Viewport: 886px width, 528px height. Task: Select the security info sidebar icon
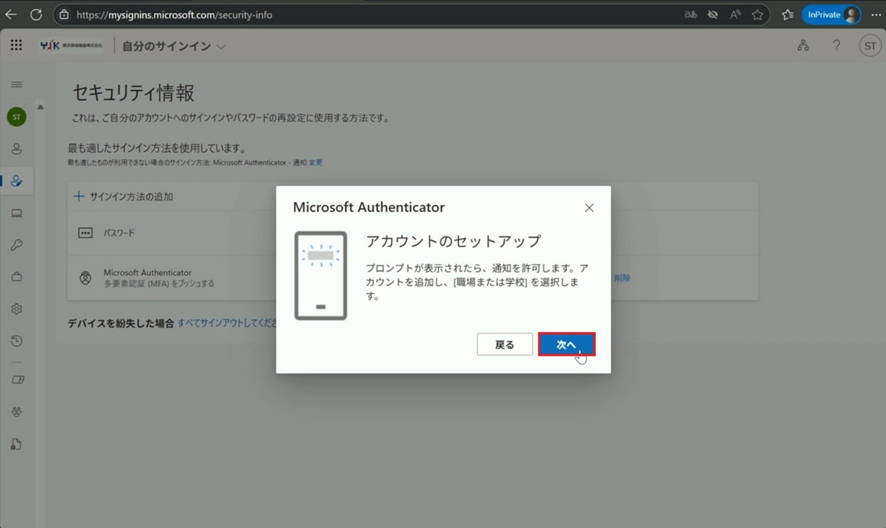[16, 181]
